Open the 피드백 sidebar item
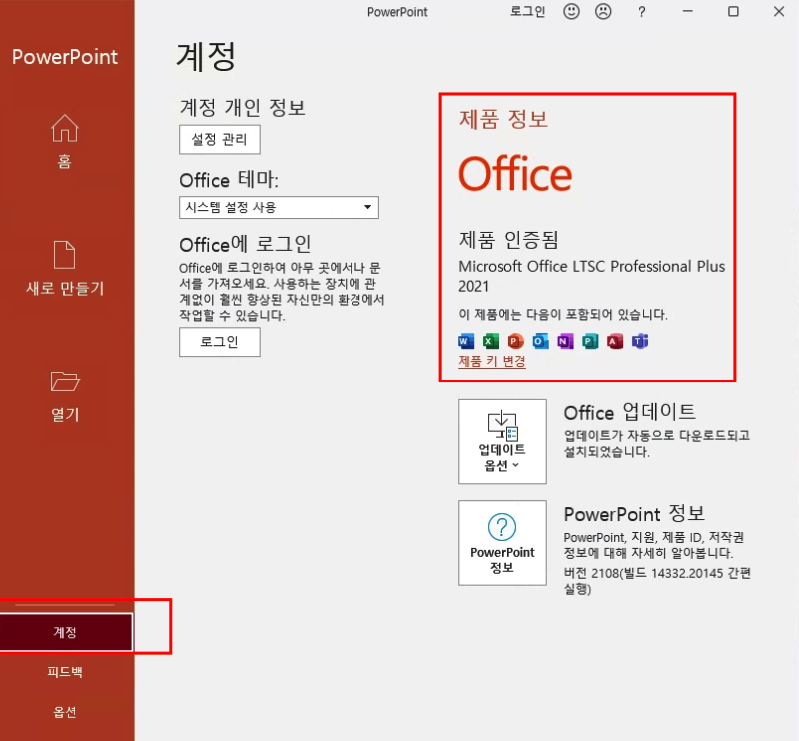The height and width of the screenshot is (741, 799). [x=65, y=672]
